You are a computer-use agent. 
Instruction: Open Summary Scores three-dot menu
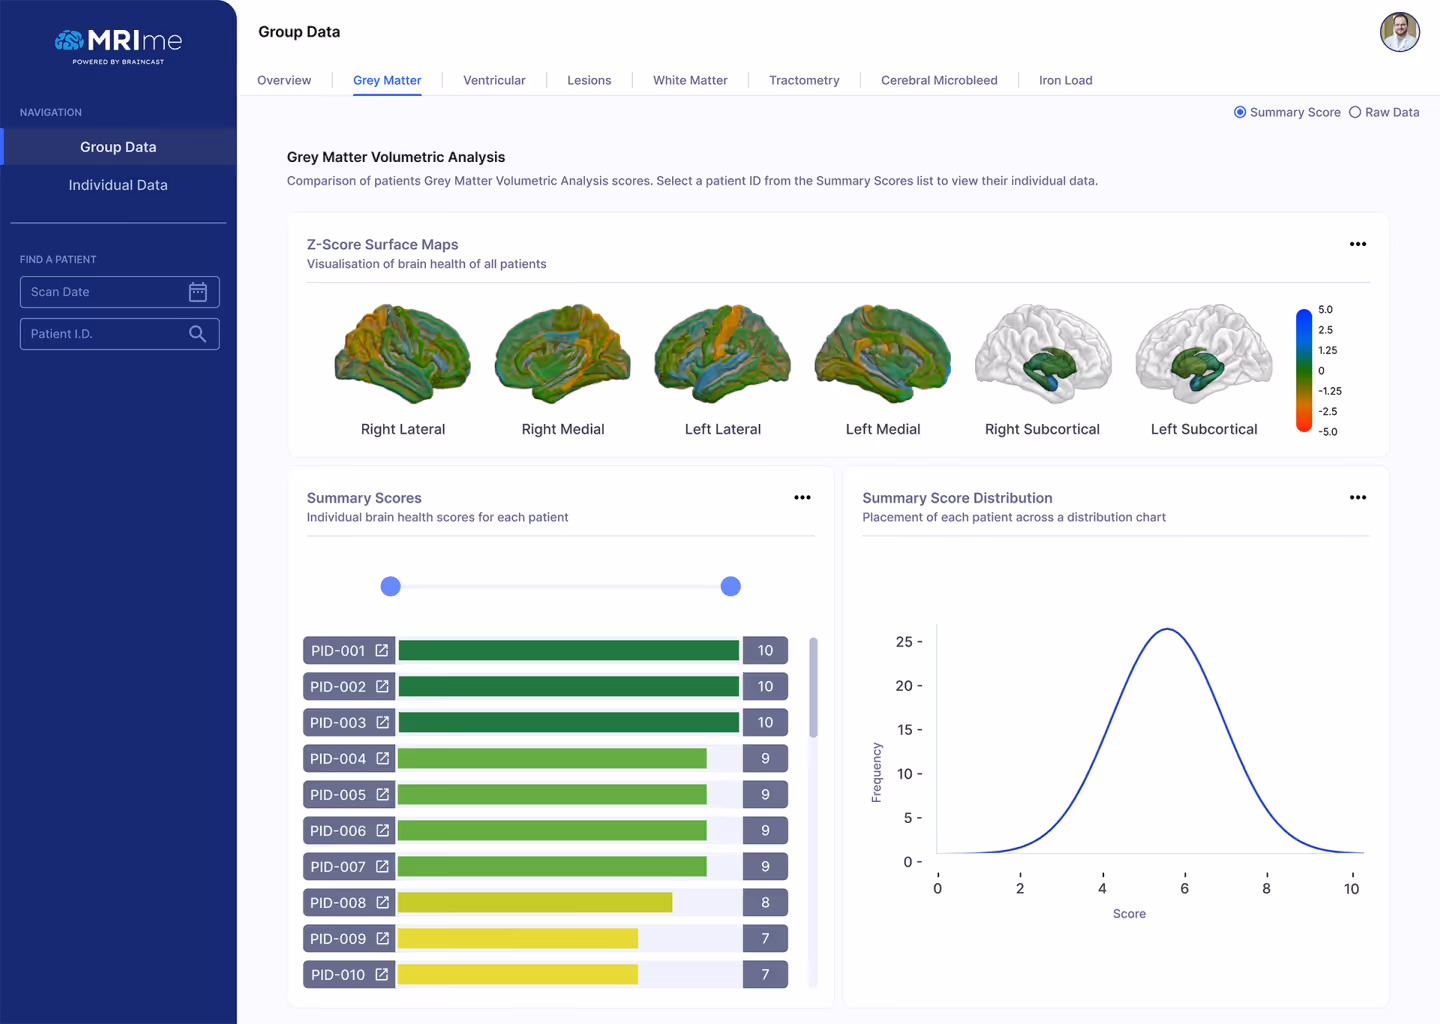point(802,498)
